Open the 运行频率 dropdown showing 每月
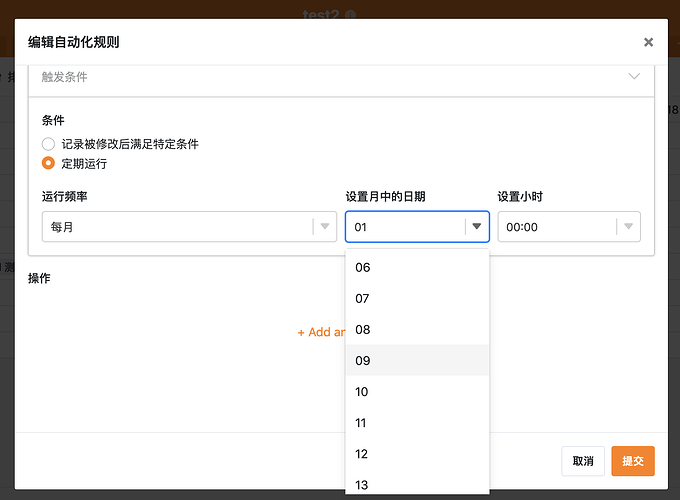Viewport: 680px width, 500px height. (x=189, y=226)
